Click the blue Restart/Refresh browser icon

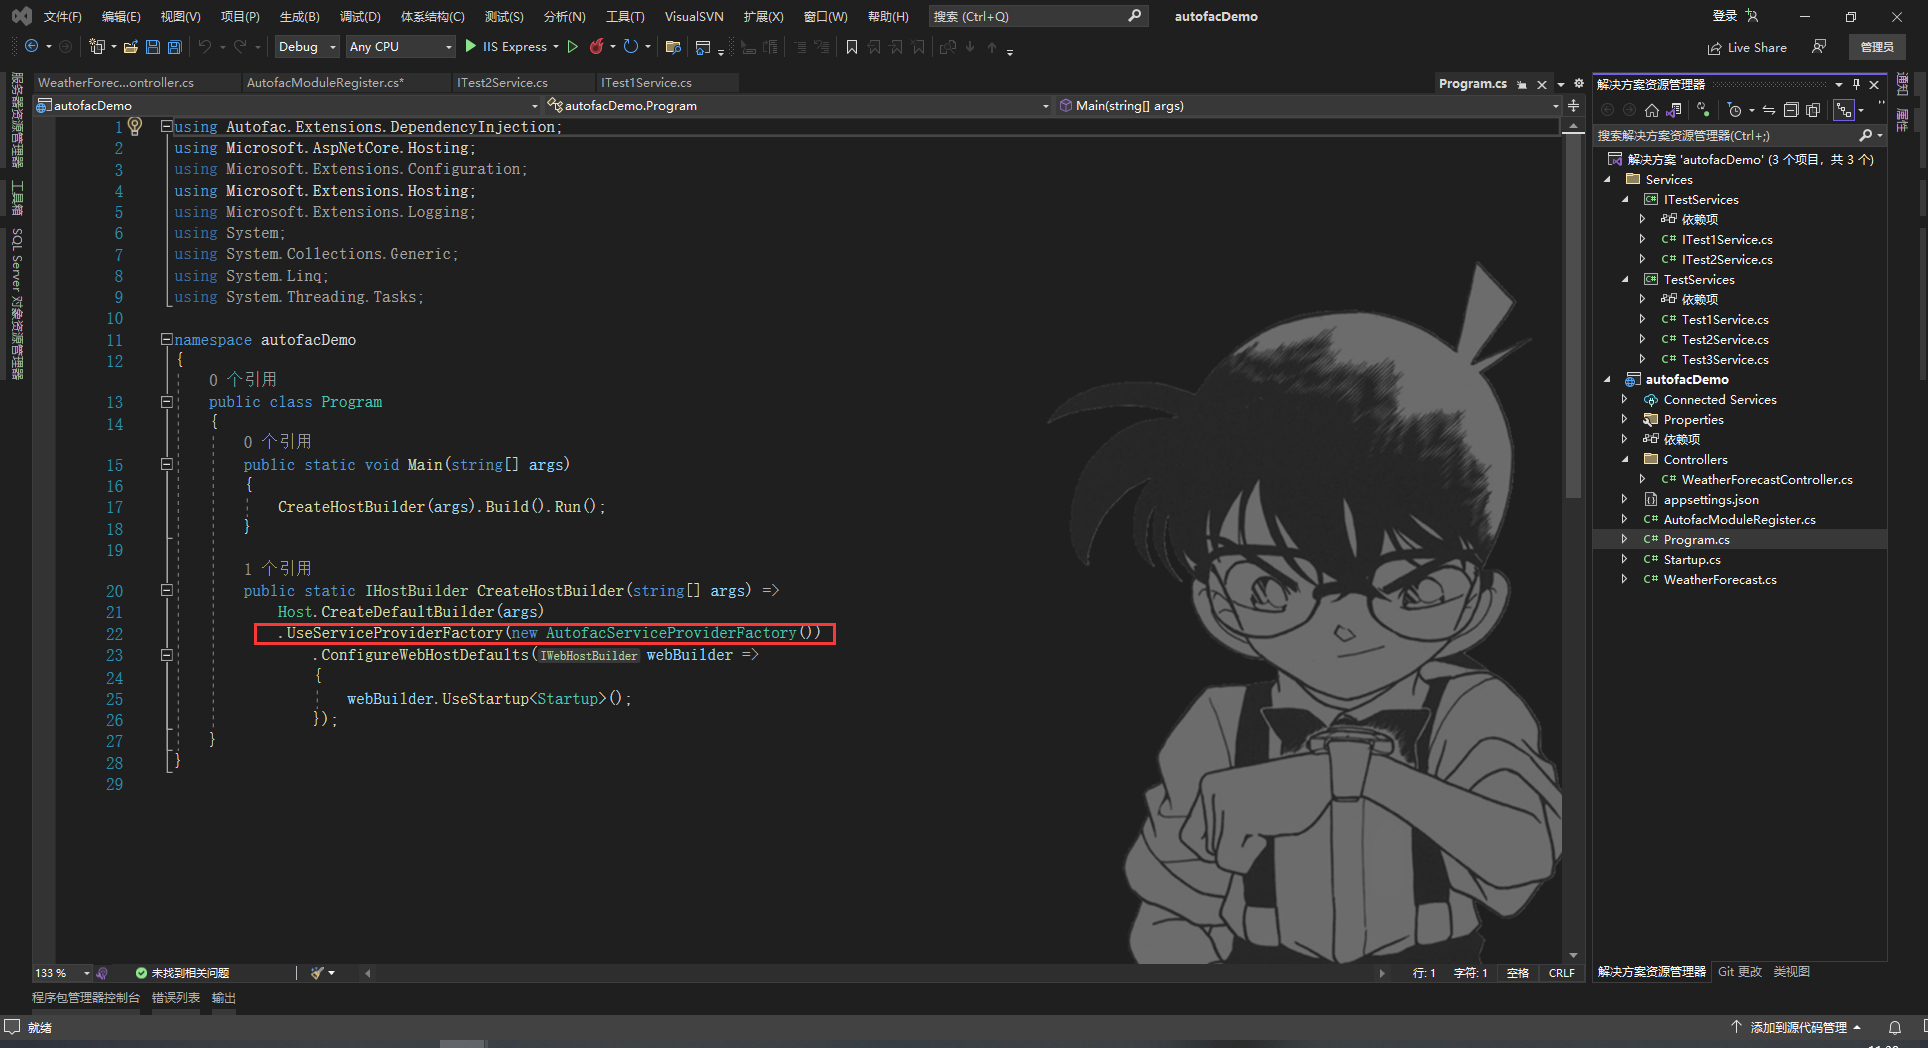(x=631, y=47)
